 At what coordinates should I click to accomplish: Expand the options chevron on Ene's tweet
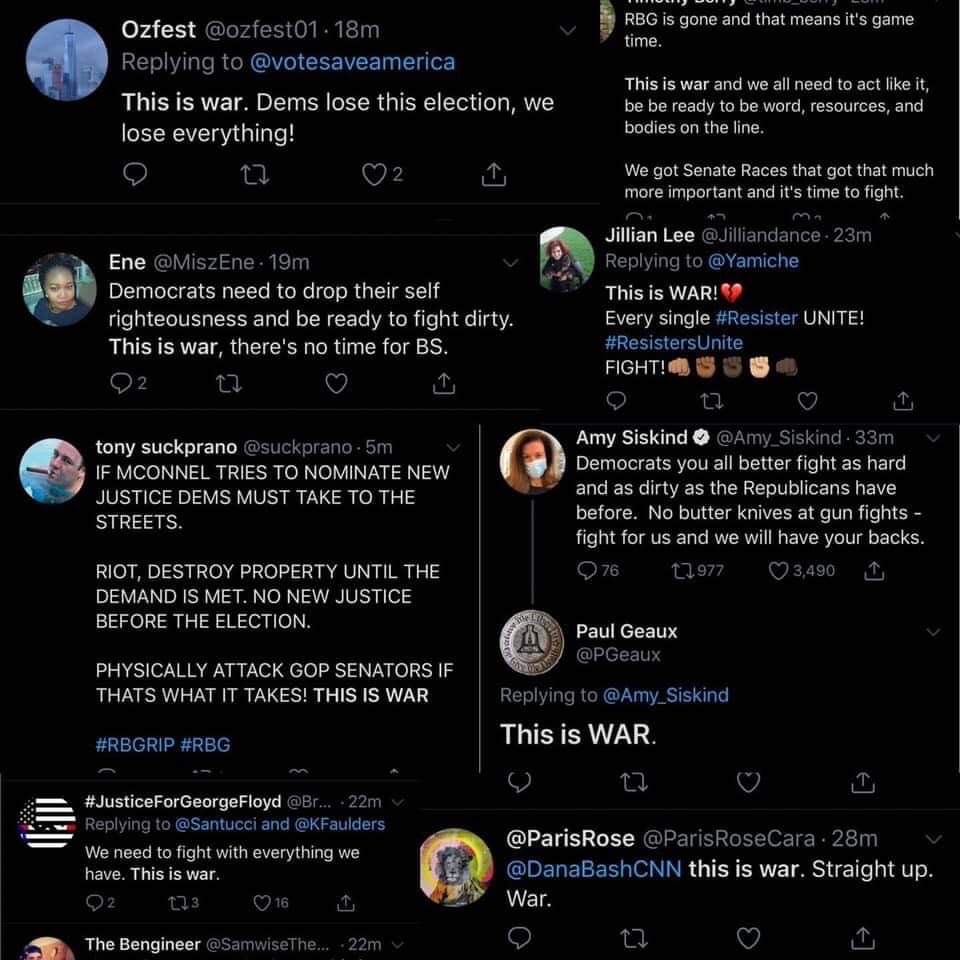(510, 263)
